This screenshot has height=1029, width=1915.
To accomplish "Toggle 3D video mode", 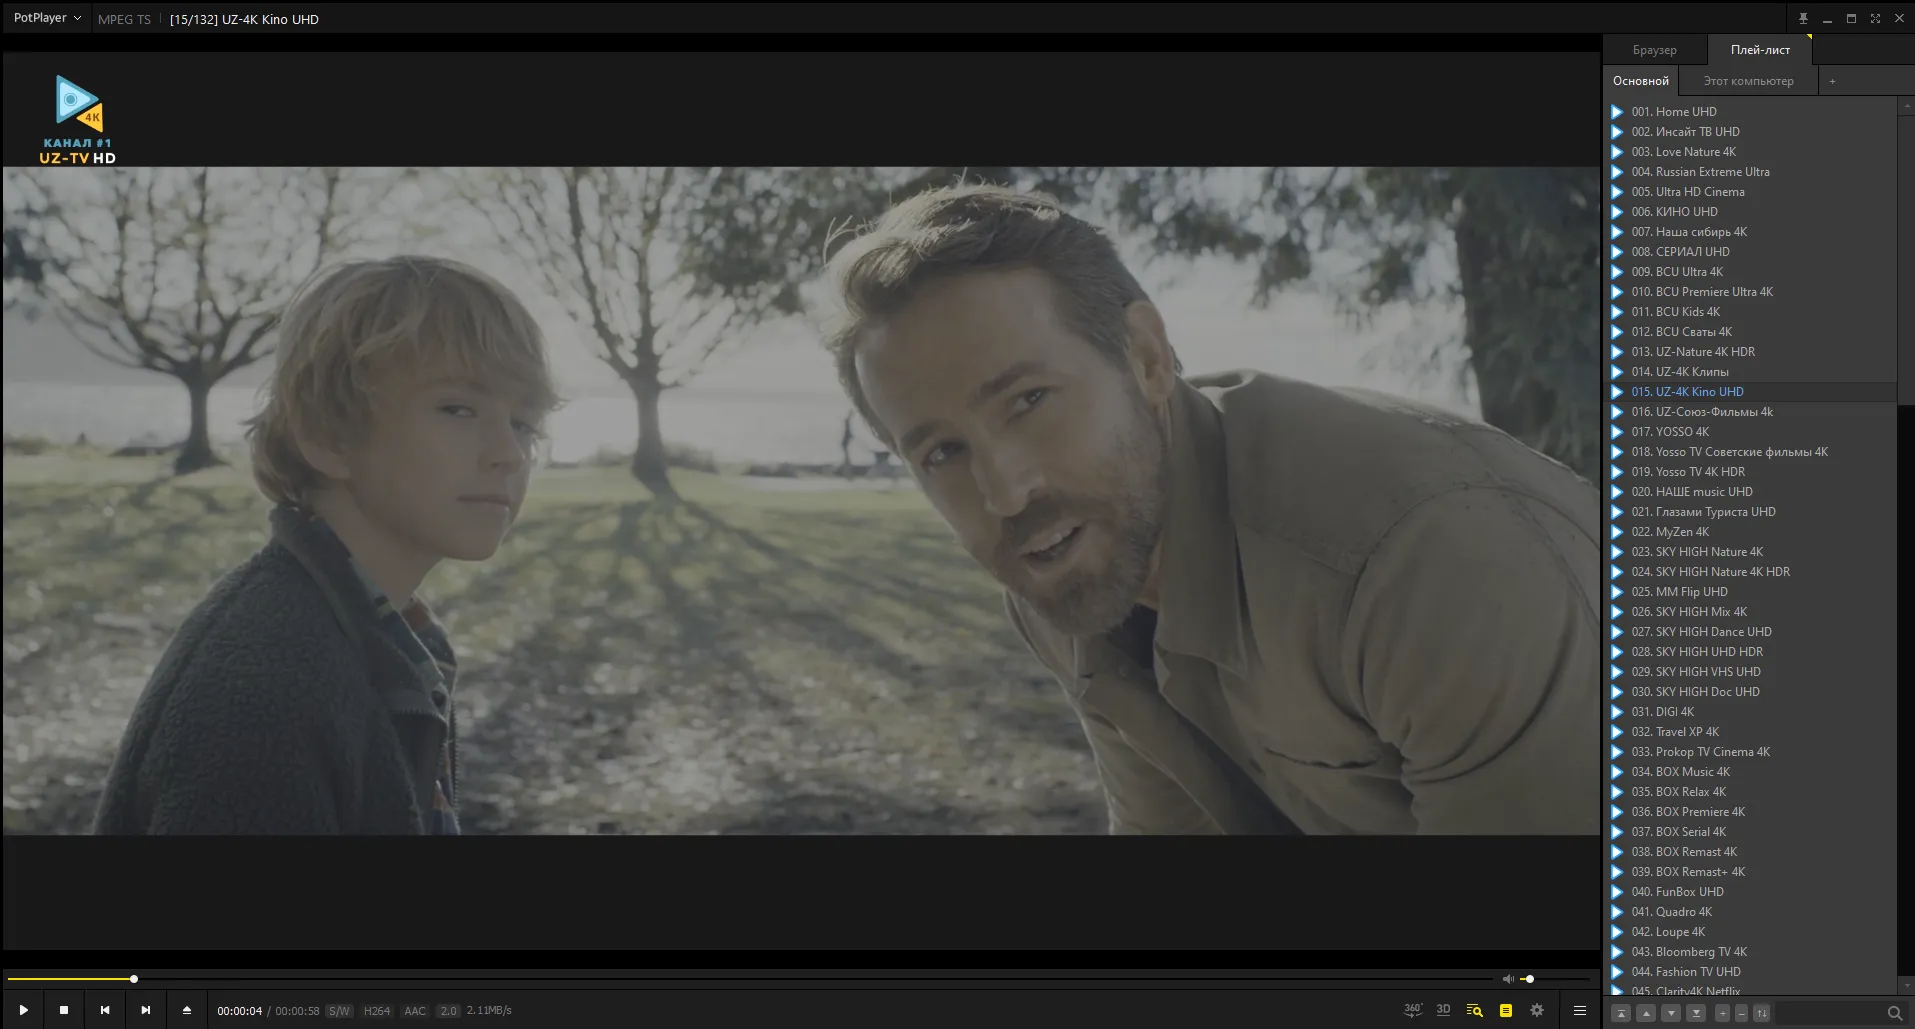I will click(1443, 1010).
